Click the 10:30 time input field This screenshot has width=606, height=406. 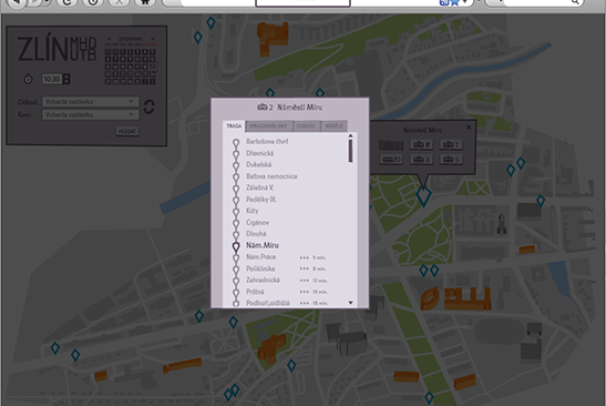click(52, 78)
